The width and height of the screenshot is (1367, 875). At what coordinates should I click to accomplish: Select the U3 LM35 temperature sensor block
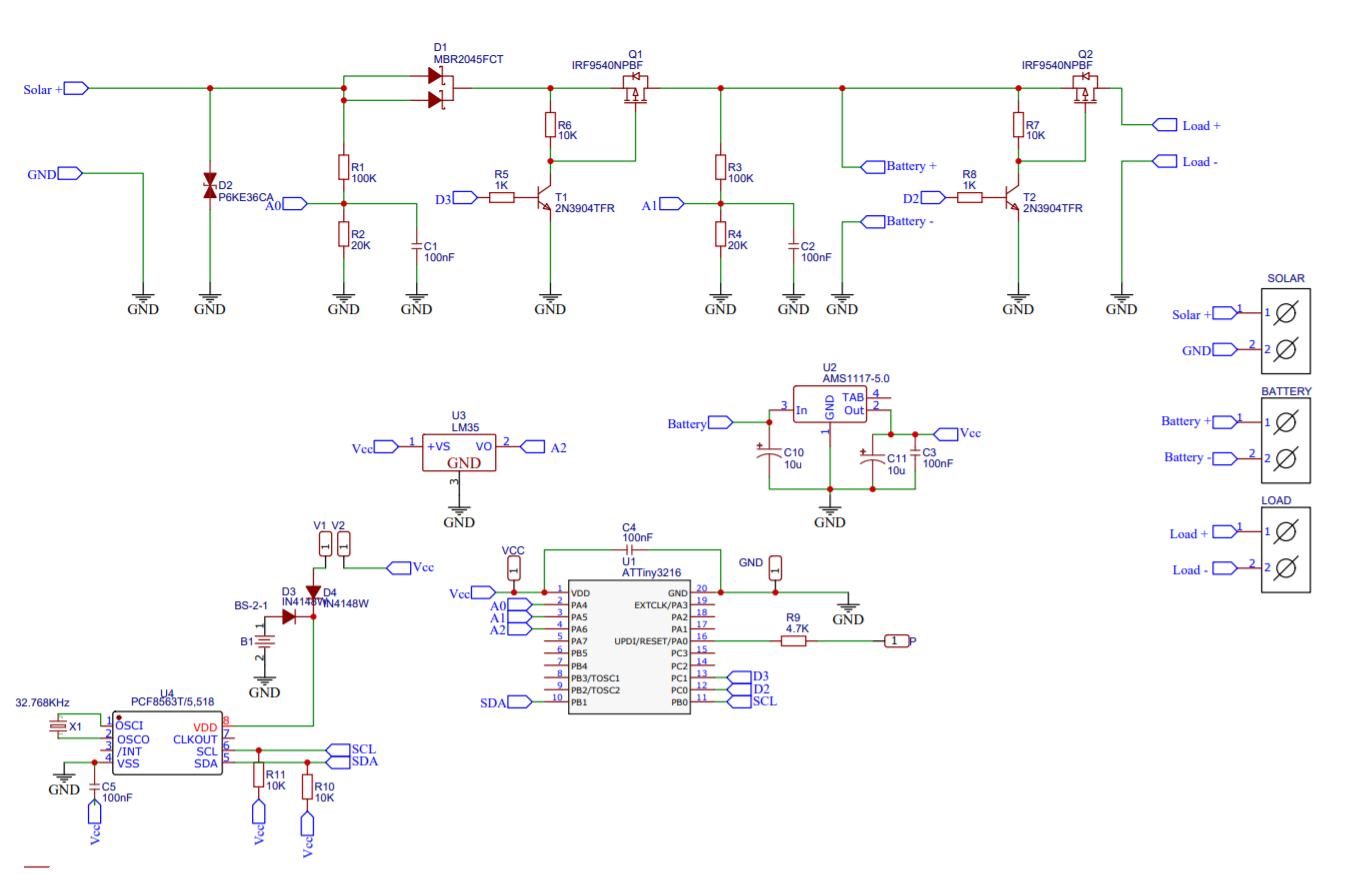[x=458, y=452]
